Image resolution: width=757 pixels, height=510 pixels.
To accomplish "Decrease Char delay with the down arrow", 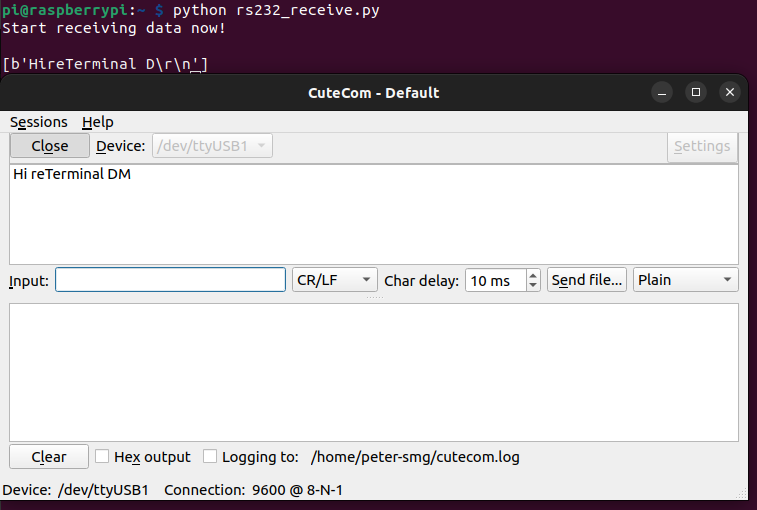I will point(533,286).
